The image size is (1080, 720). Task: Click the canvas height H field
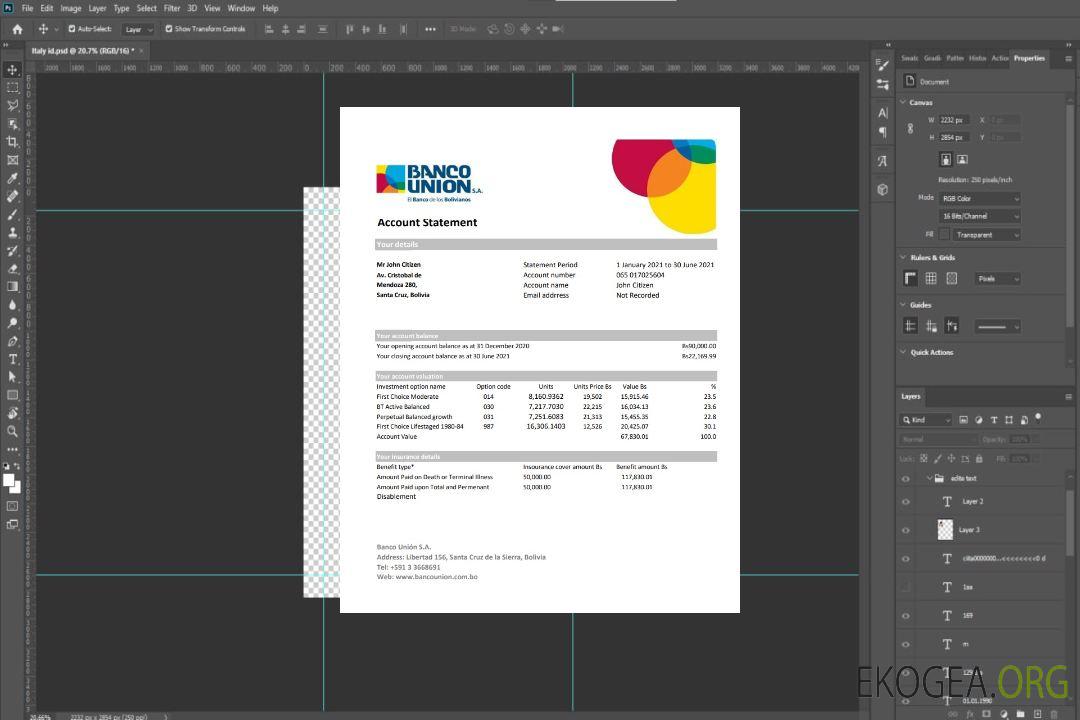click(954, 138)
